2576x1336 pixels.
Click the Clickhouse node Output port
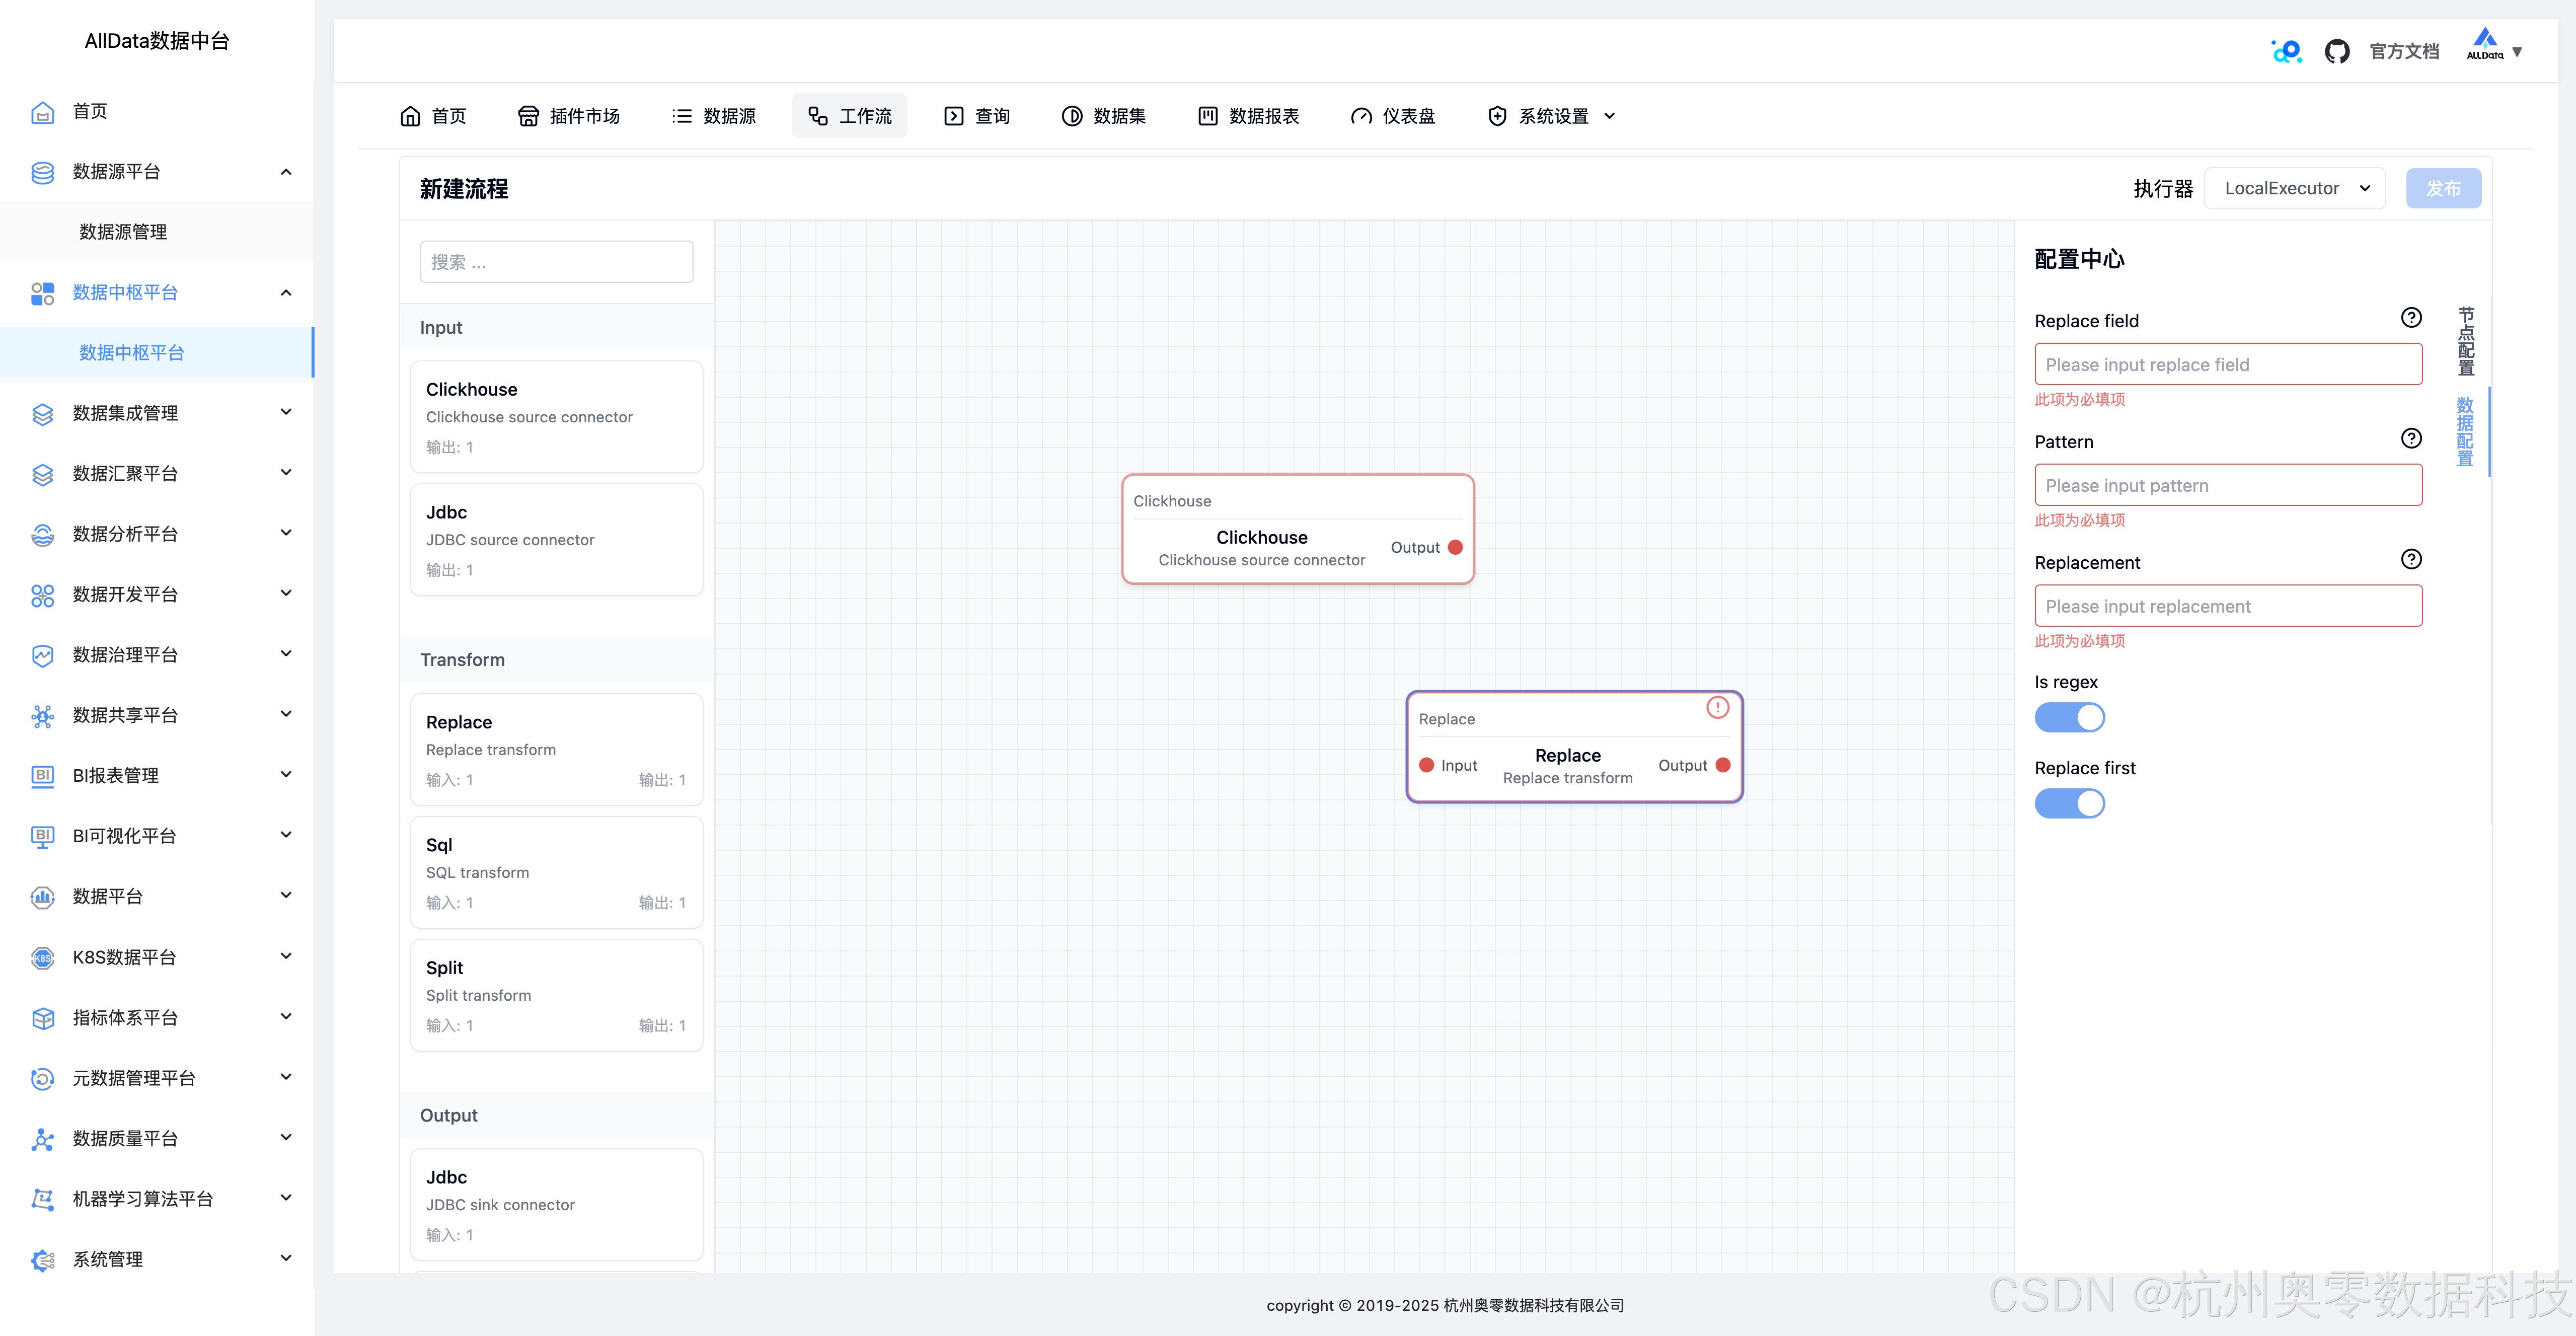[x=1455, y=548]
